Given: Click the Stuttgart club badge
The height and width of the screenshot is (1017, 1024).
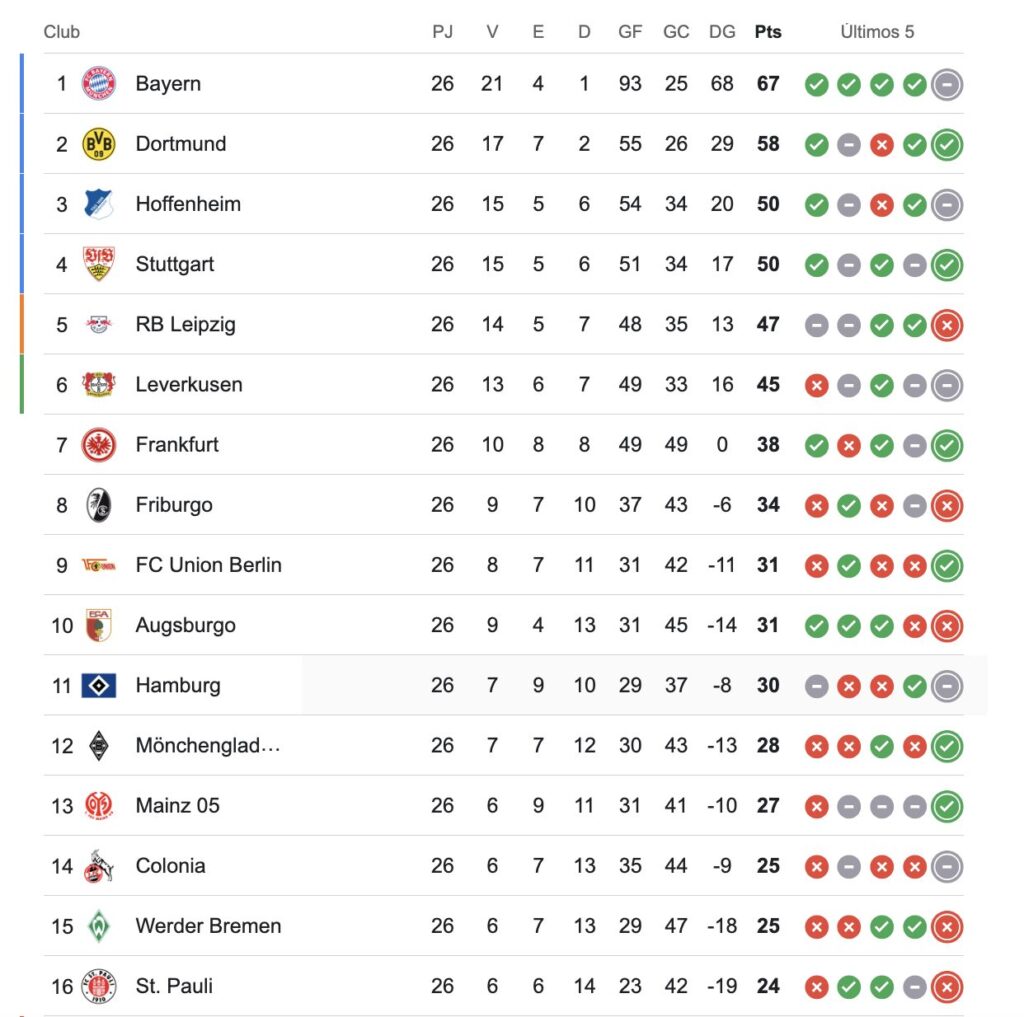Looking at the screenshot, I should click(x=99, y=264).
